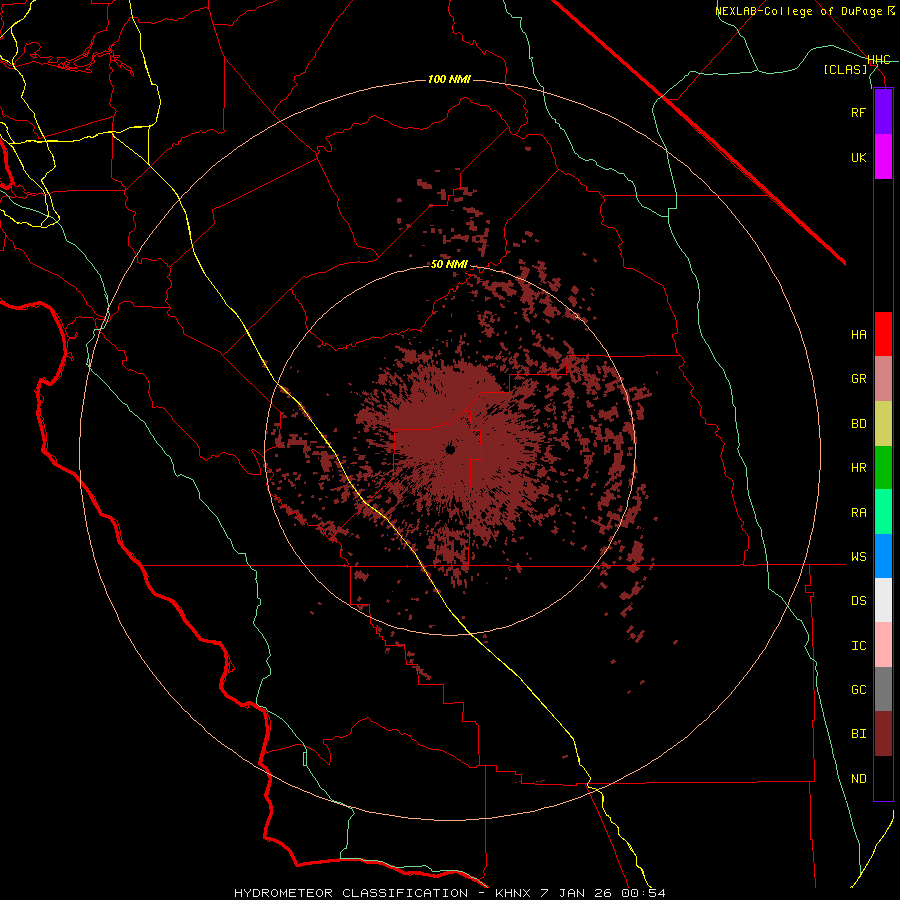Click the RA light green legend swatch

pos(883,512)
